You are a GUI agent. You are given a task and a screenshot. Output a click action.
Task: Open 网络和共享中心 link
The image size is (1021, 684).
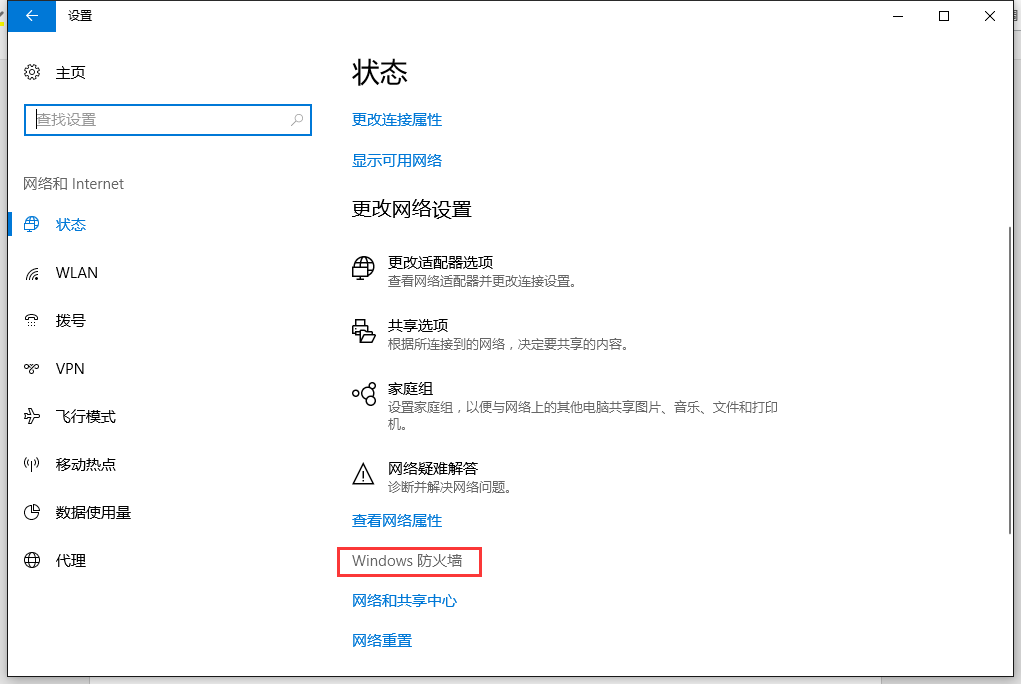pos(404,601)
